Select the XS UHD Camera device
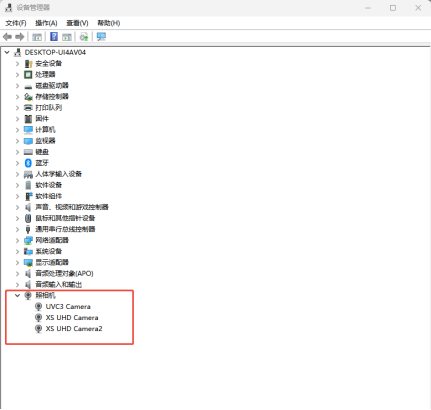431x410 pixels. pyautogui.click(x=72, y=318)
